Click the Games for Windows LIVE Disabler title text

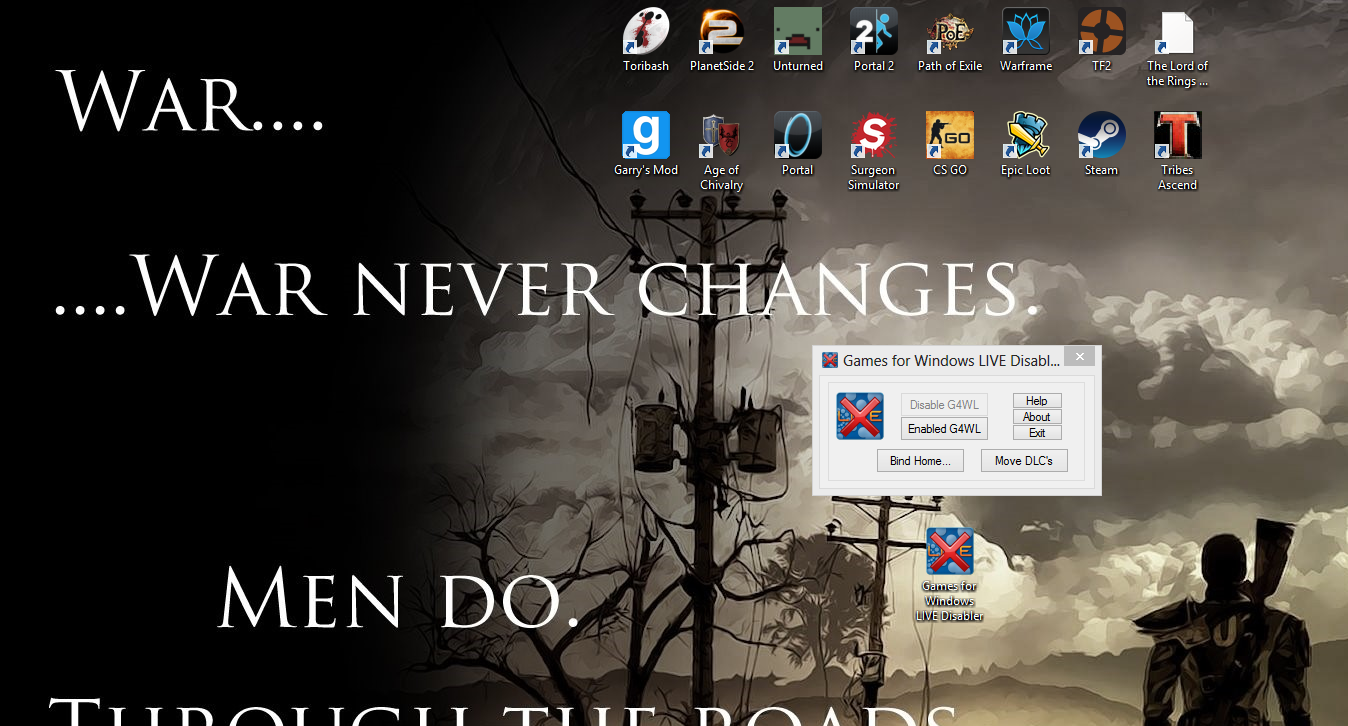click(x=951, y=360)
